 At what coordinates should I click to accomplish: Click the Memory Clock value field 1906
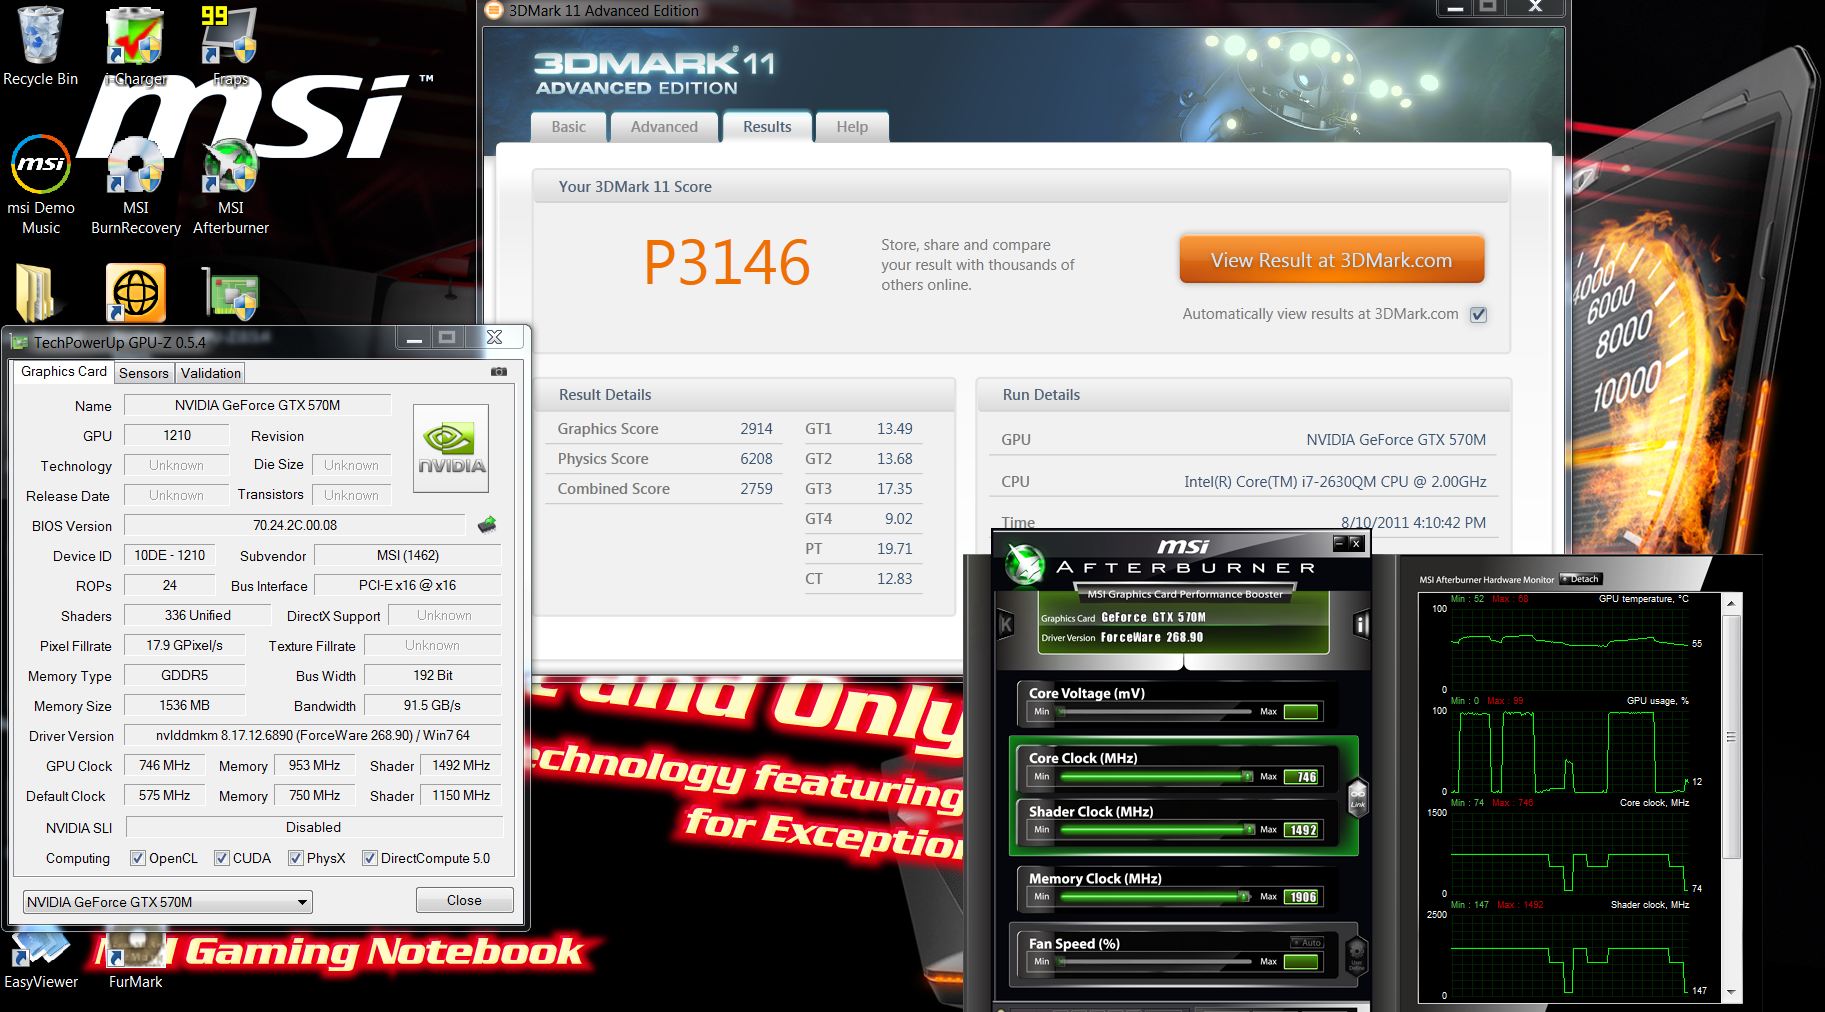point(1301,897)
